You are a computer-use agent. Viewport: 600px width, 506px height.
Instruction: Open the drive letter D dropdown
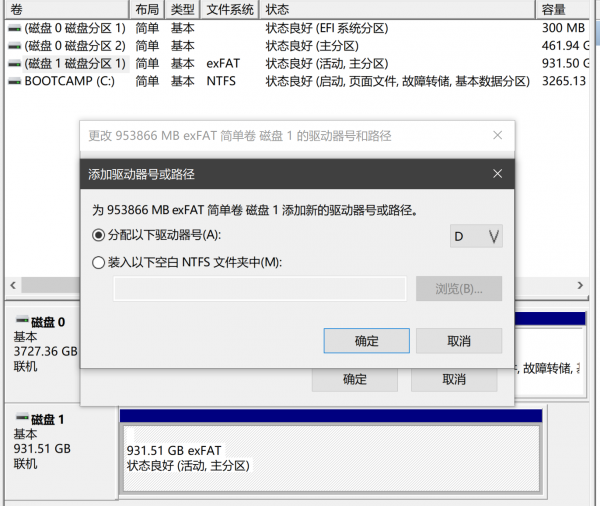point(476,236)
